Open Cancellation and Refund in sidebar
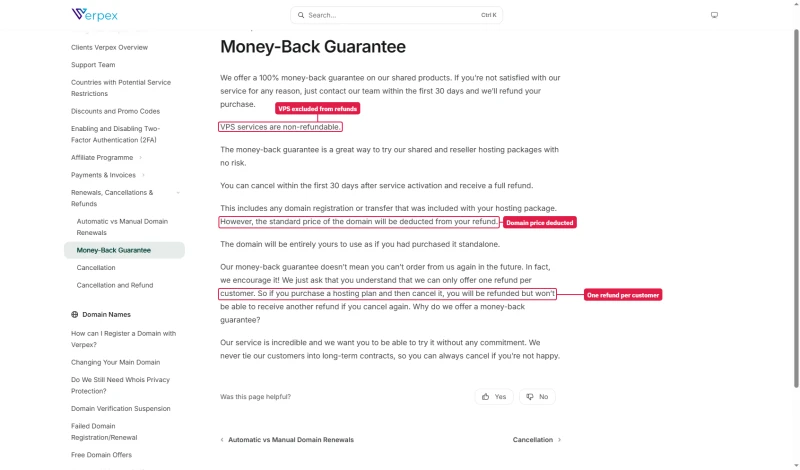The image size is (800, 470). 115,285
